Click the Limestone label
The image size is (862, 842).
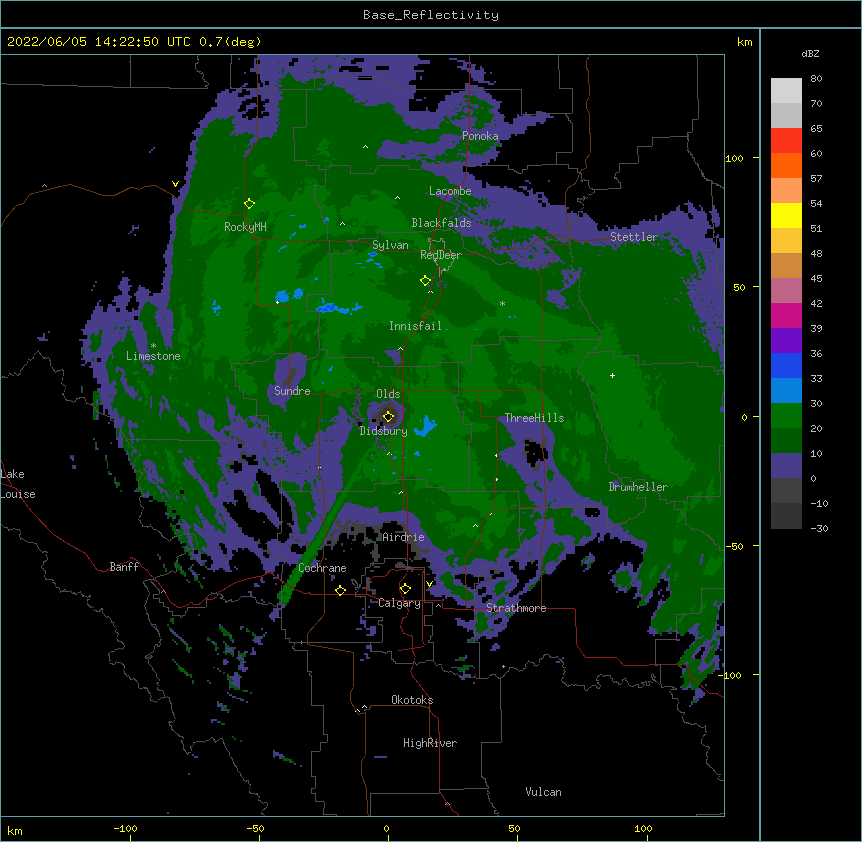[x=153, y=356]
